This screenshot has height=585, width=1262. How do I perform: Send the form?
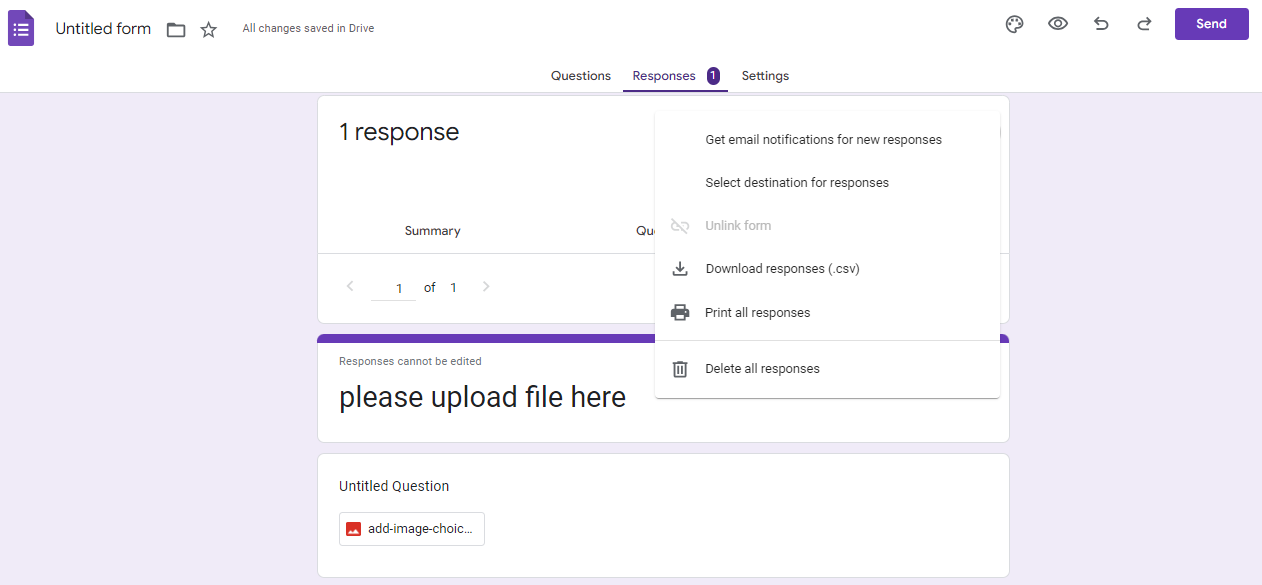[1211, 23]
